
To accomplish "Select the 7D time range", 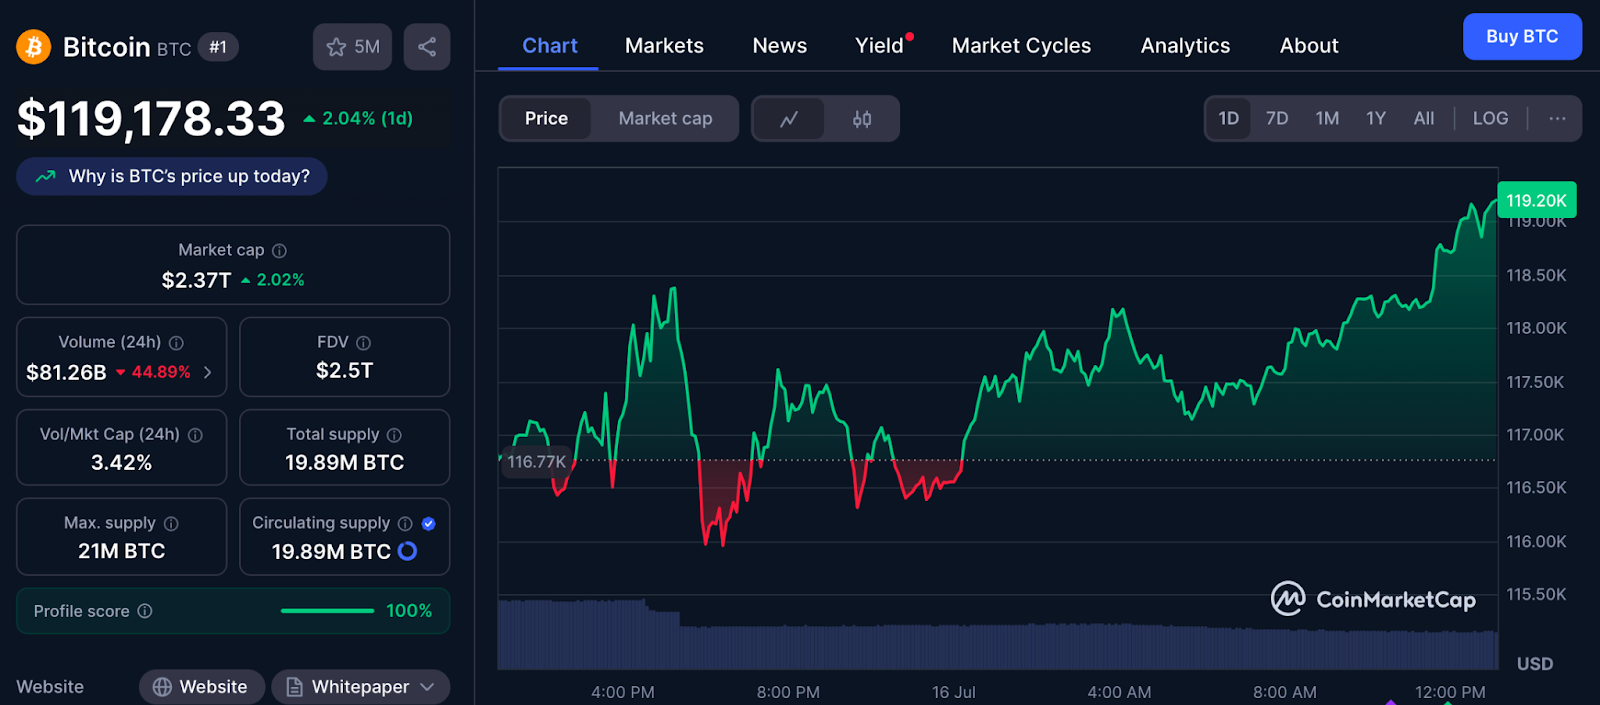I will 1277,119.
